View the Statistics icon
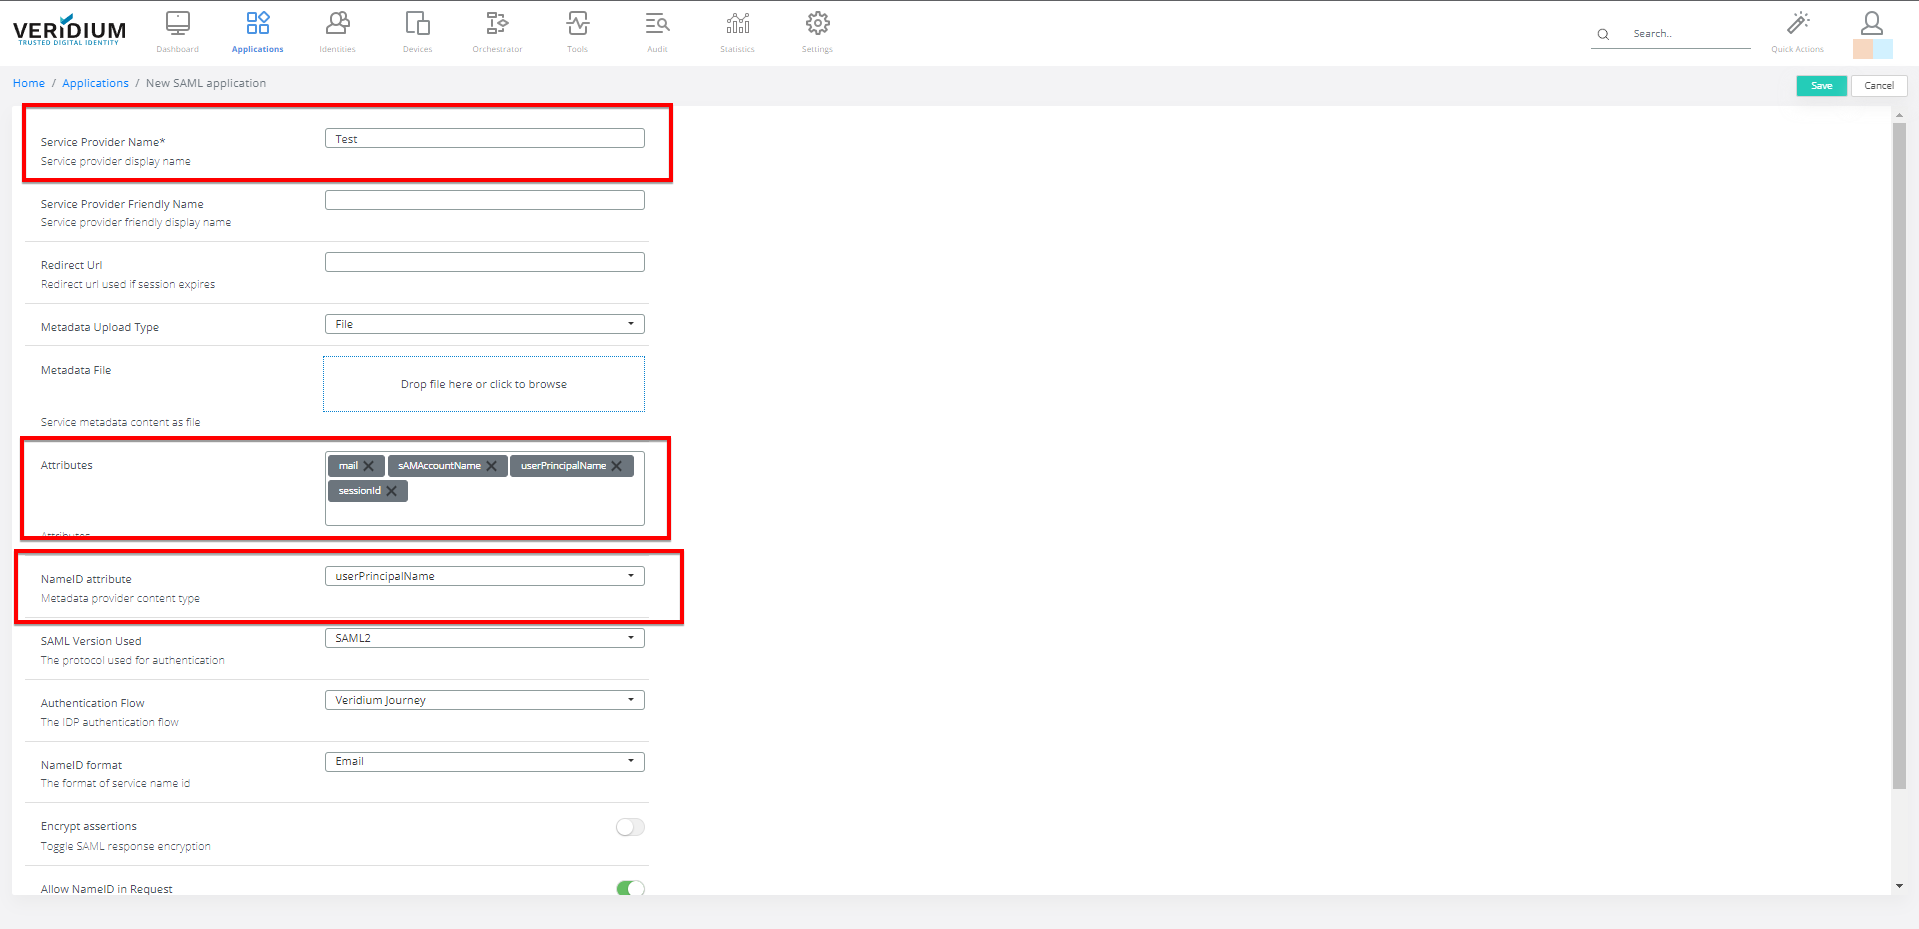The width and height of the screenshot is (1919, 929). click(737, 24)
